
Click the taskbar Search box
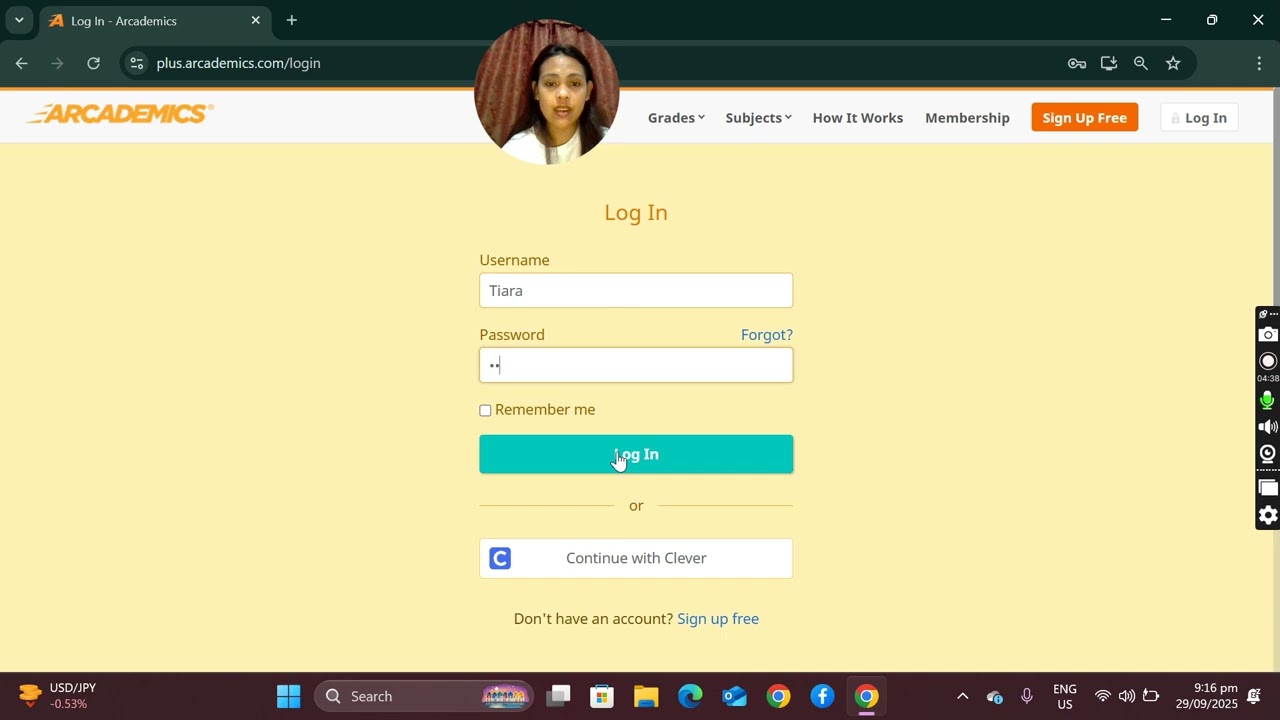(x=423, y=696)
